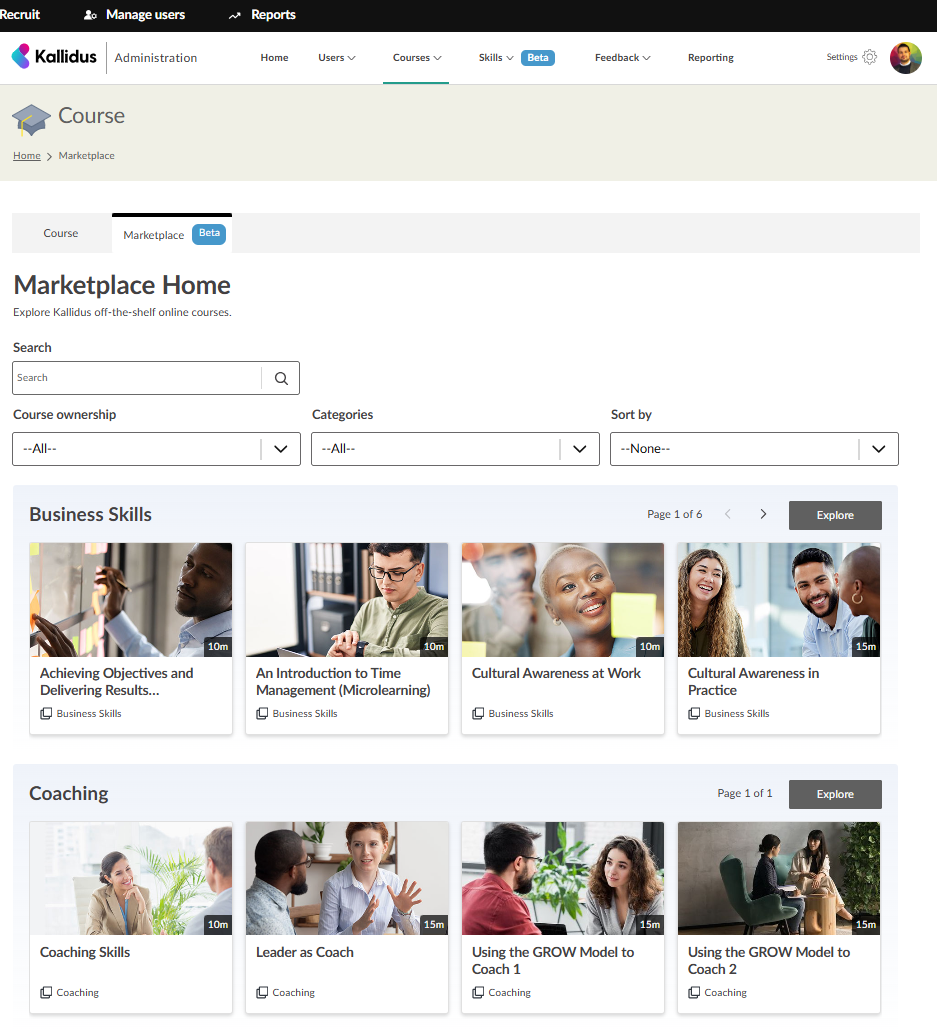Click the Manage users icon
Image resolution: width=937 pixels, height=1030 pixels.
90,15
